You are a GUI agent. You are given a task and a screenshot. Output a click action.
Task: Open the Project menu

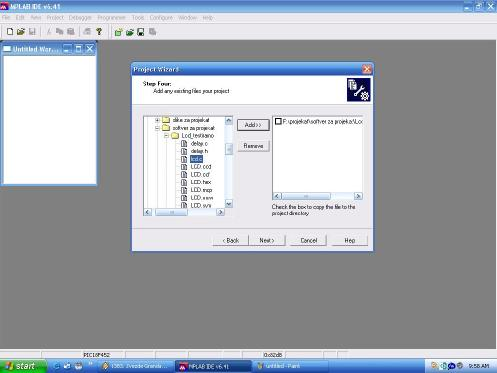(x=55, y=18)
